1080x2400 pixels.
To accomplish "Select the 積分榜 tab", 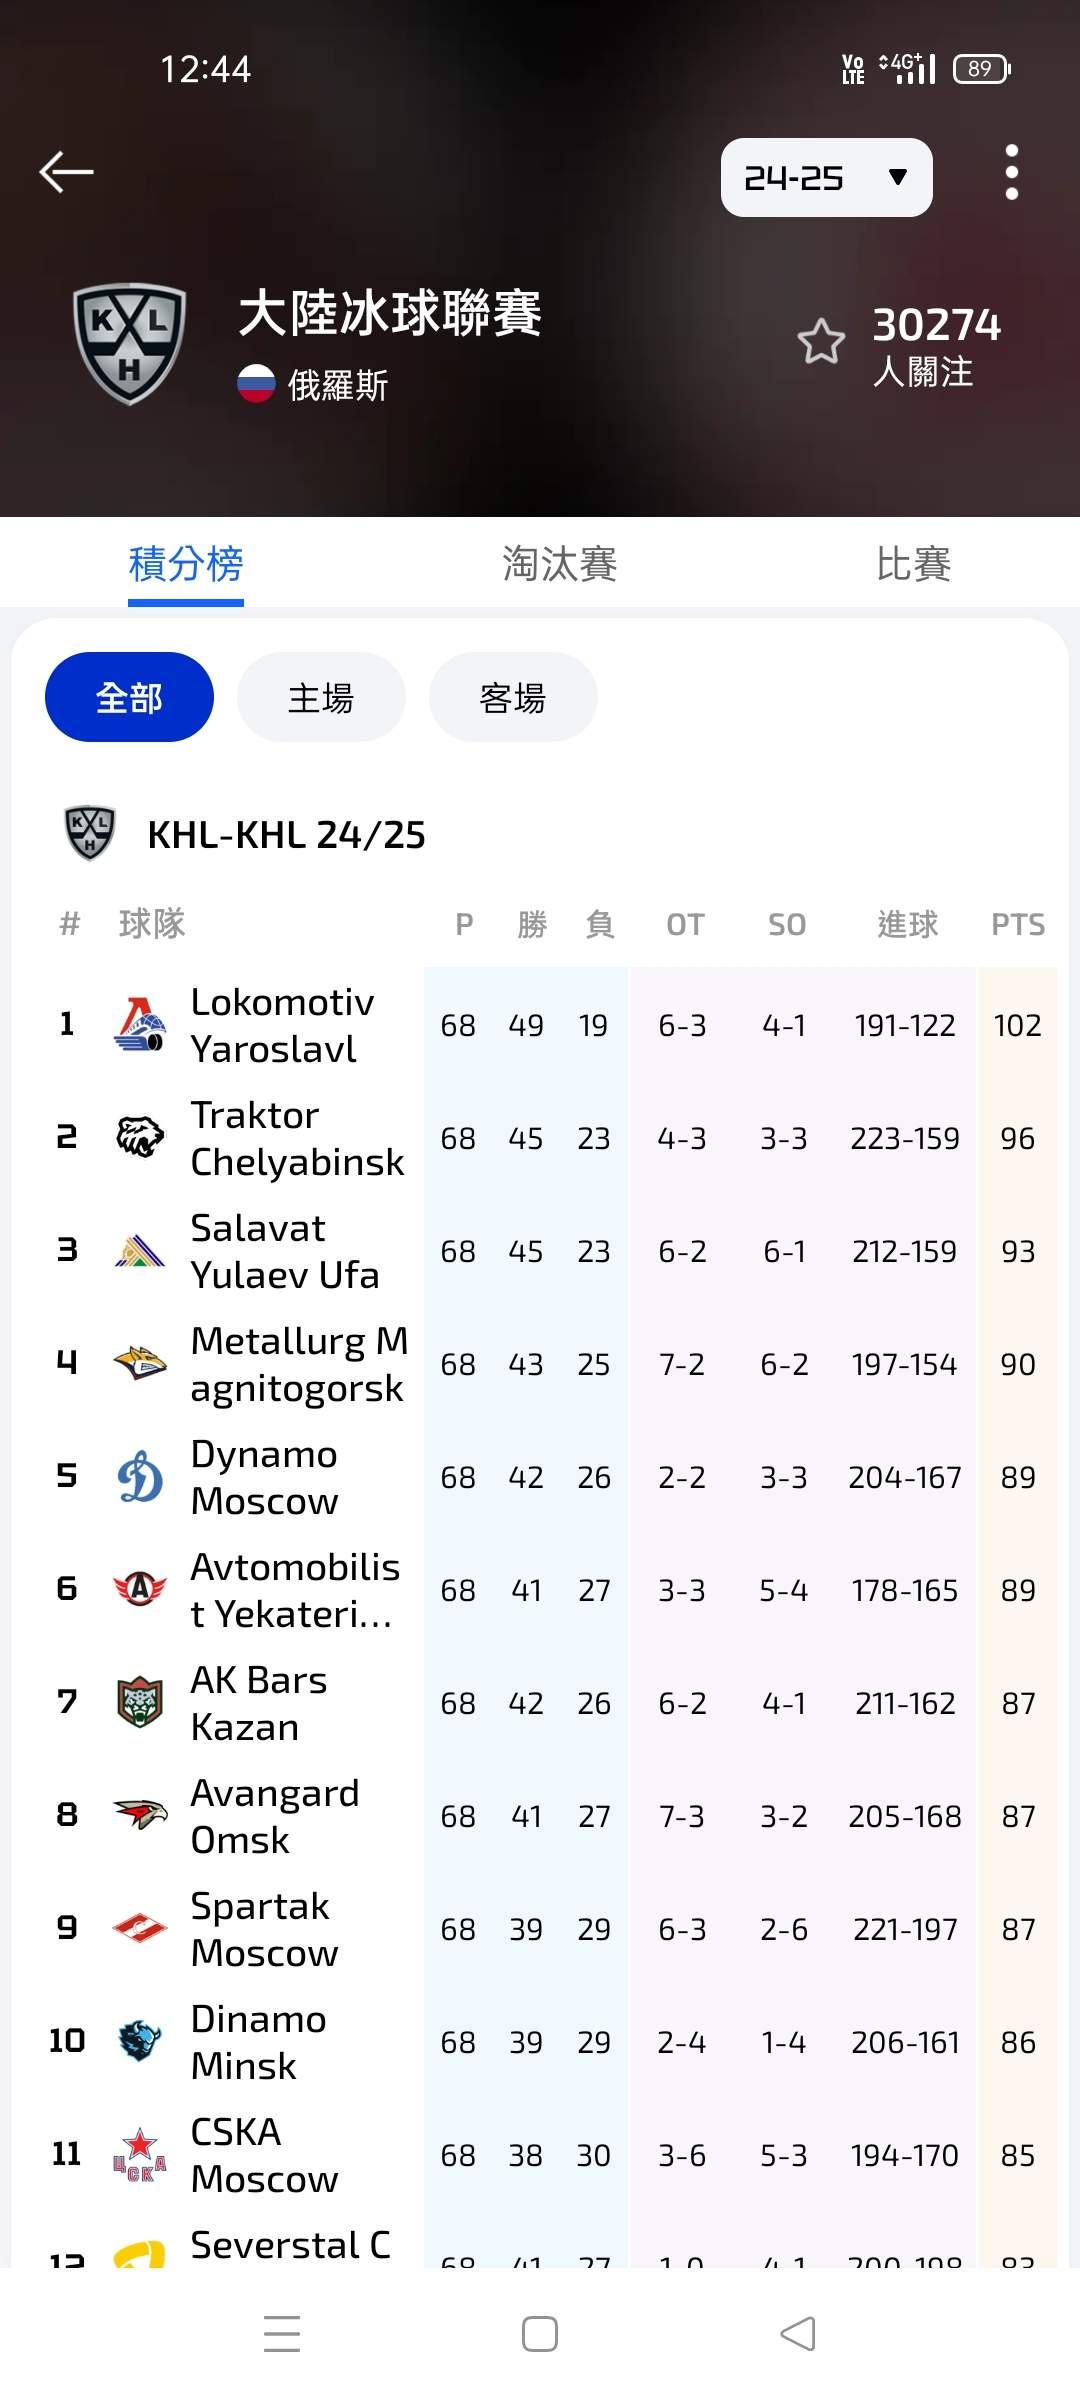I will coord(186,564).
